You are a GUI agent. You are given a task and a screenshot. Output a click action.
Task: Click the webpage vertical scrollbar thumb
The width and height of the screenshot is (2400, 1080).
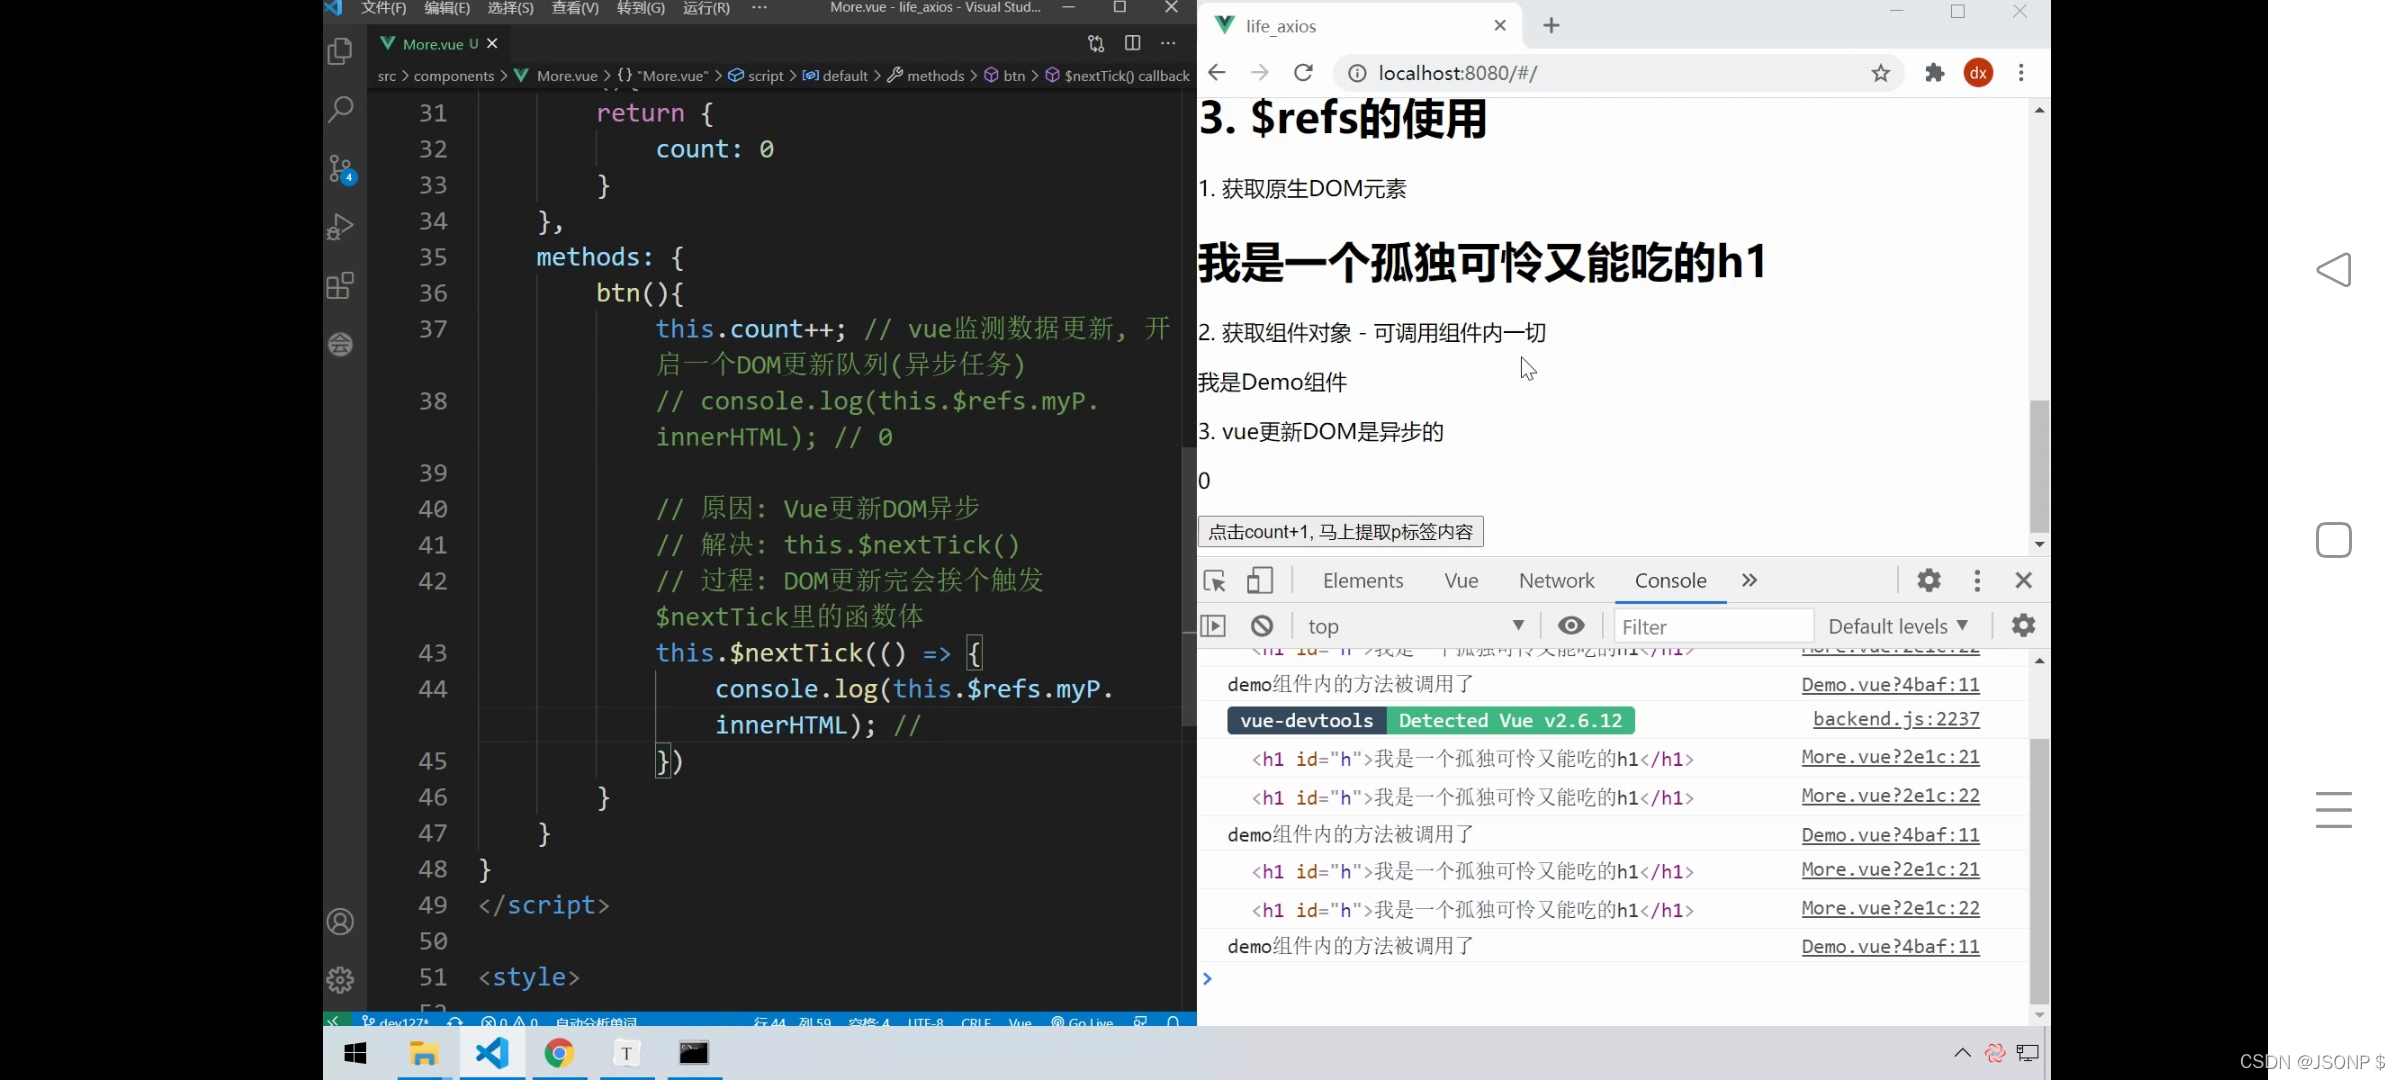point(2039,466)
